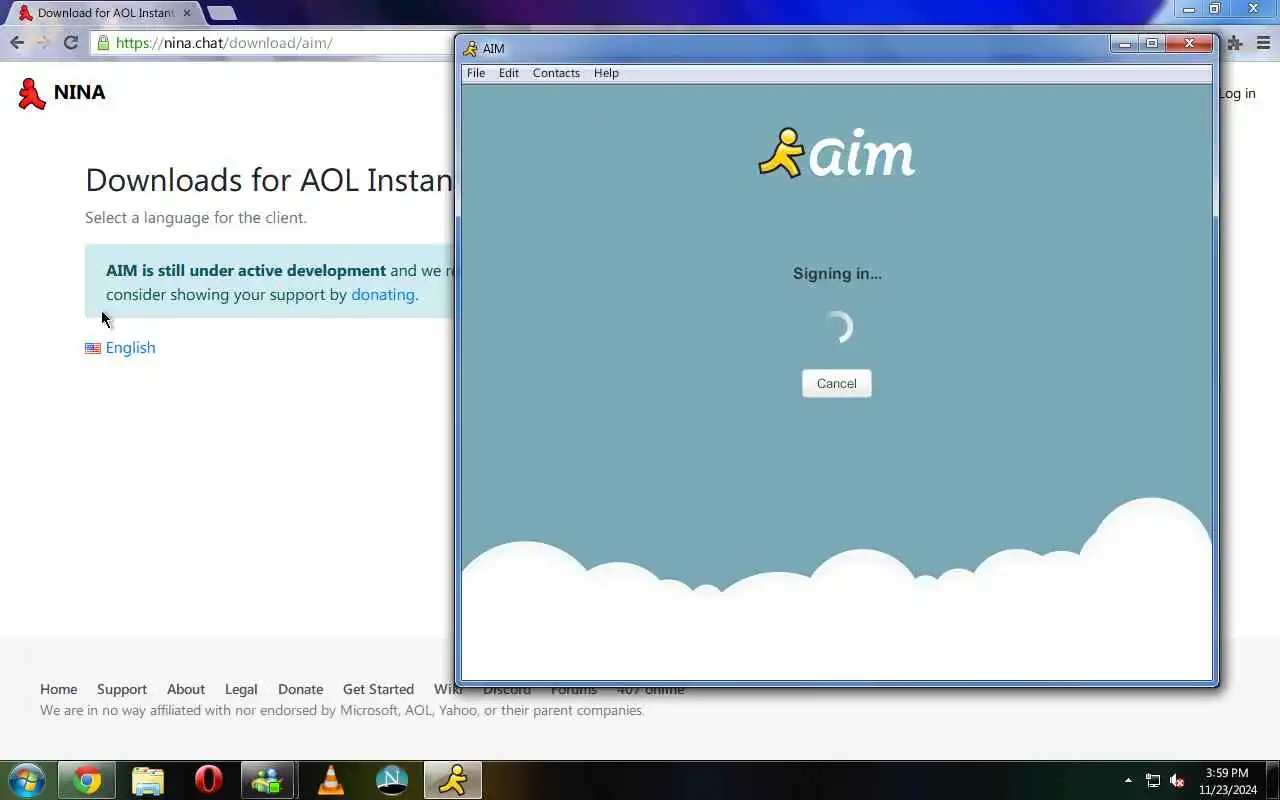
Task: Launch VLC media player from taskbar
Action: coord(330,780)
